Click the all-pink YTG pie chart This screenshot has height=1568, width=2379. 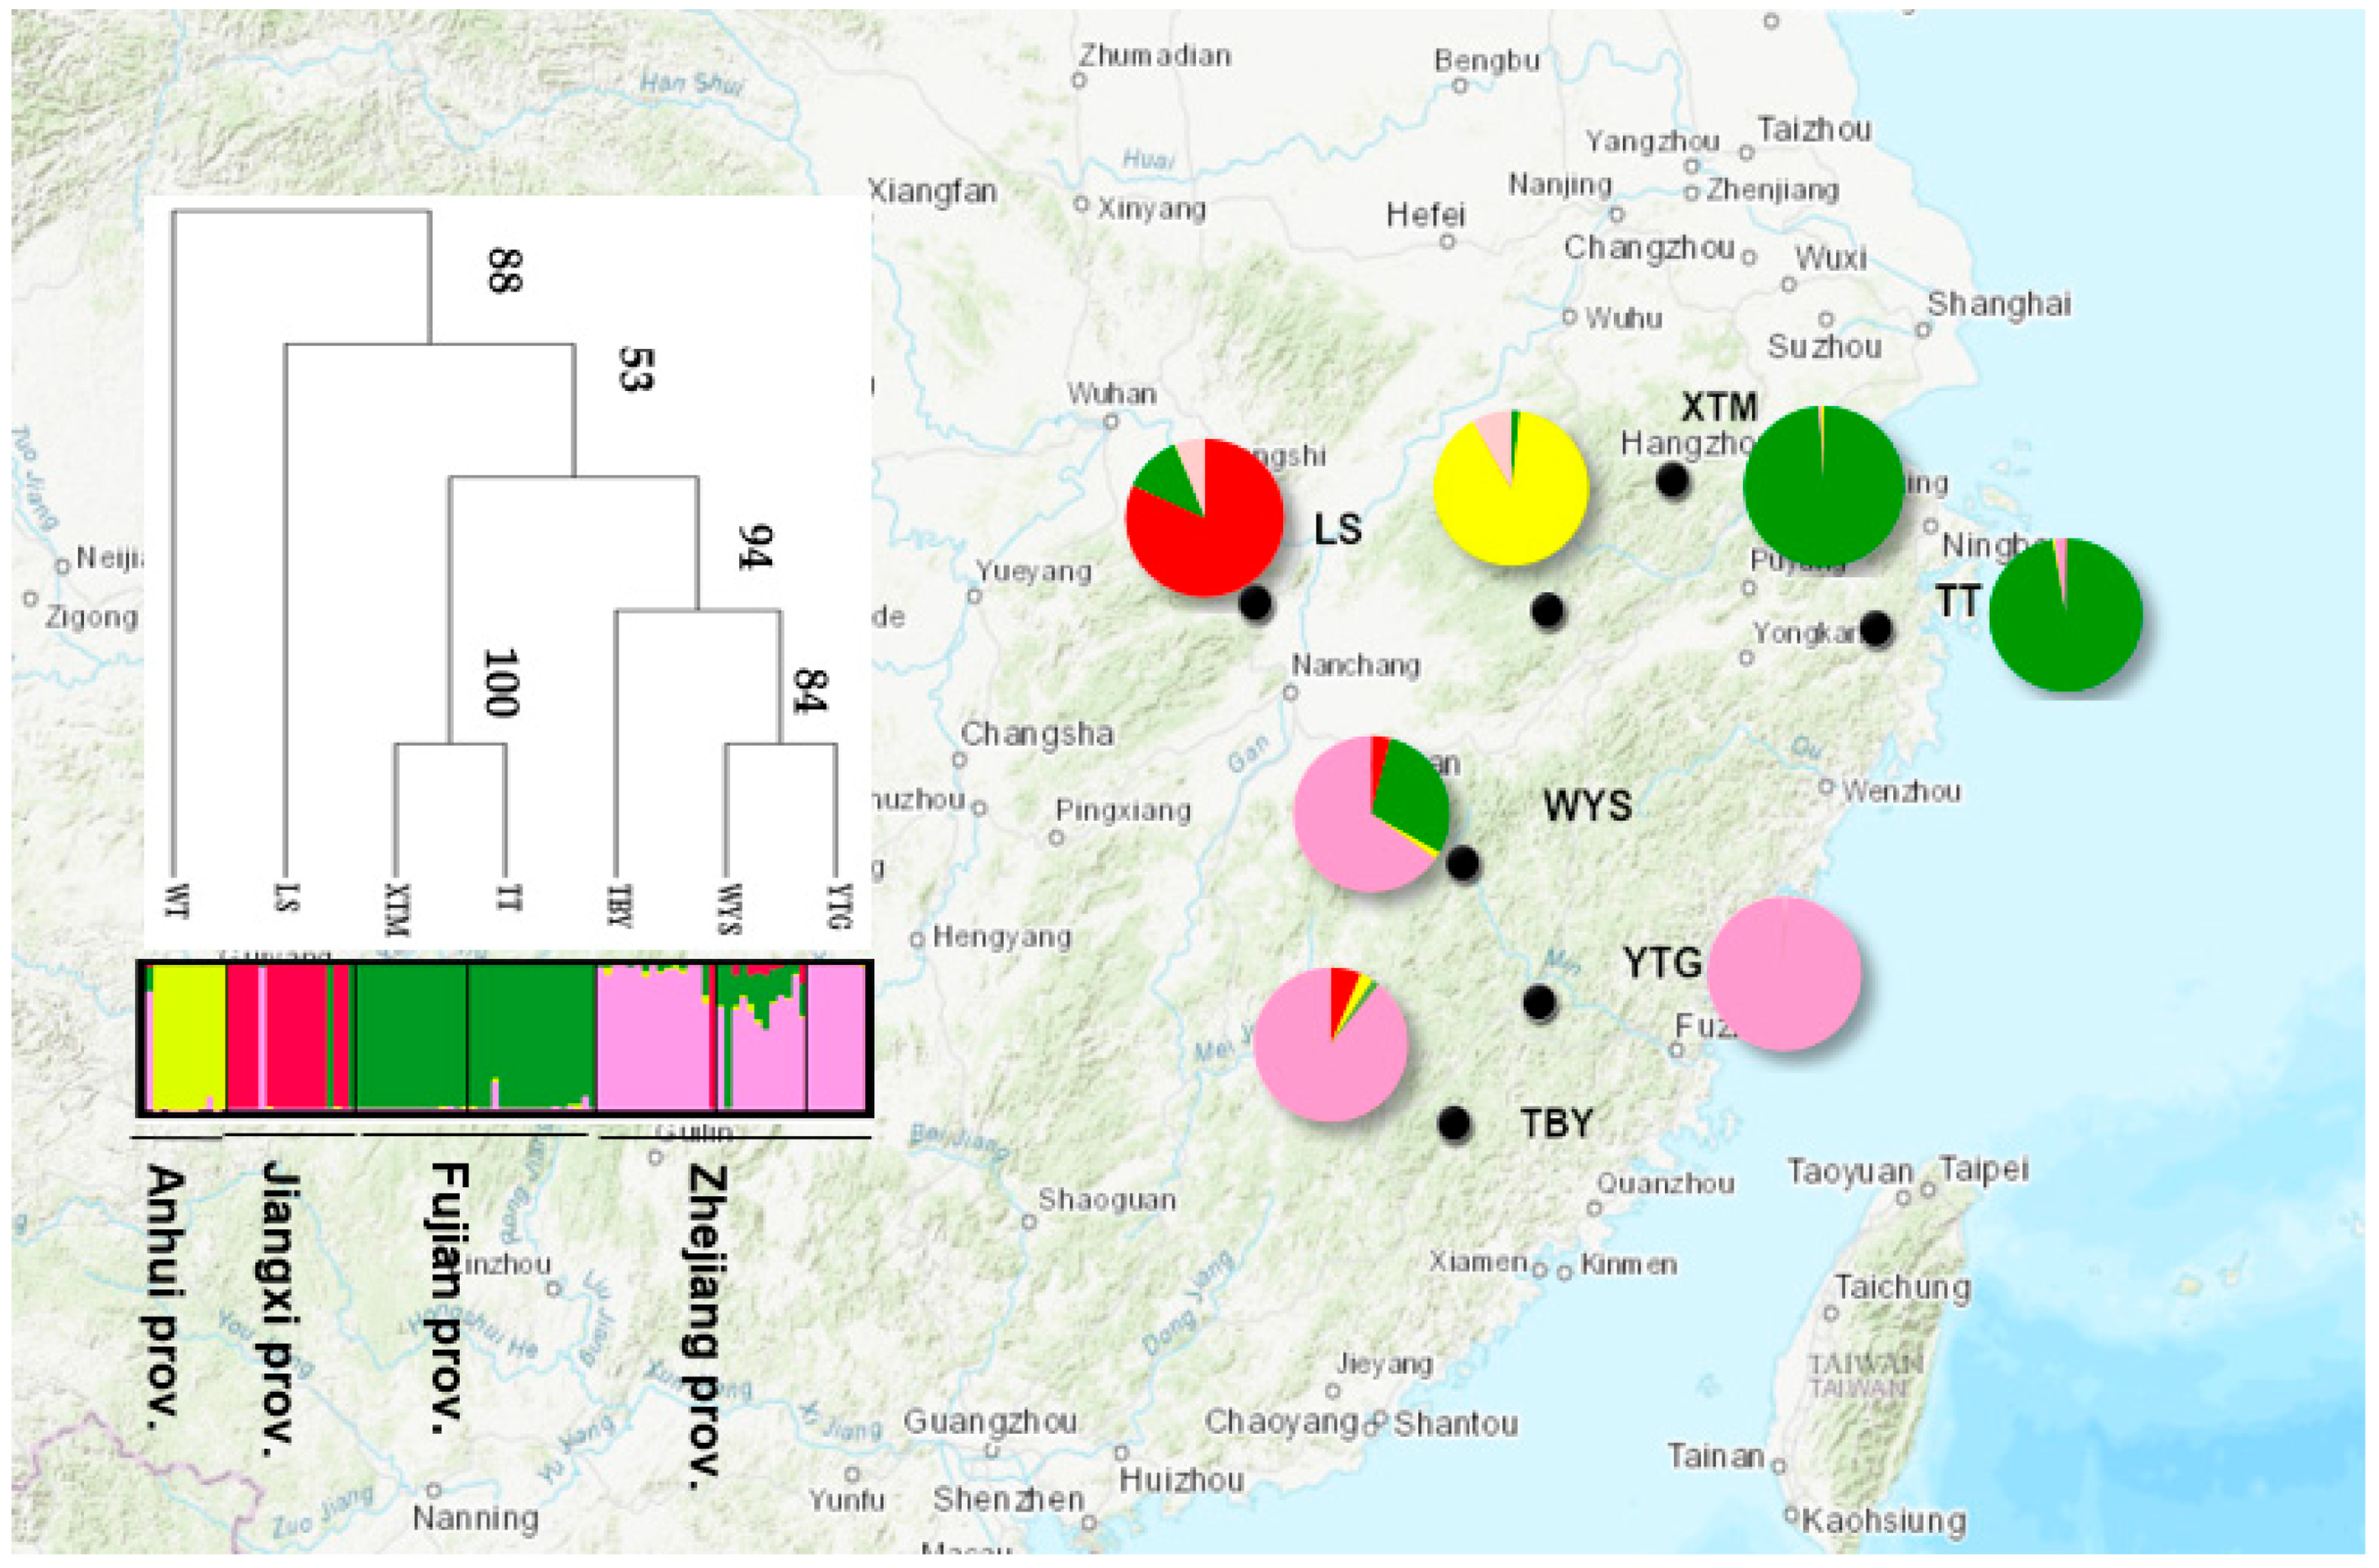click(1784, 974)
